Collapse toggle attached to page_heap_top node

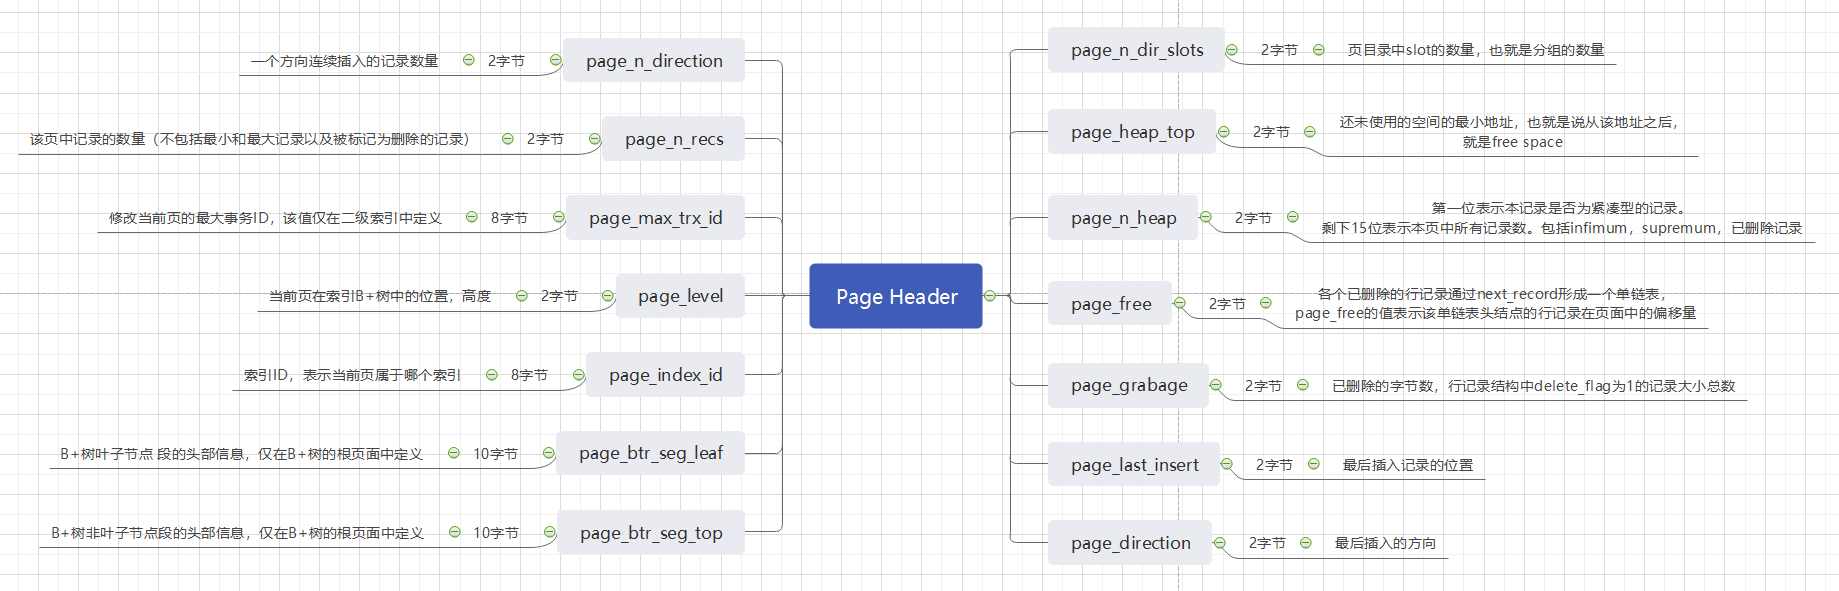tap(1224, 132)
